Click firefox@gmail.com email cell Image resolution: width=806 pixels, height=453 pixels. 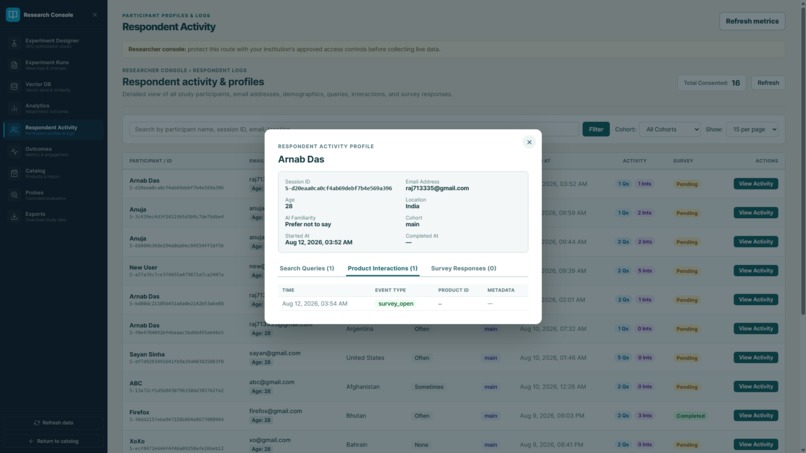click(276, 411)
